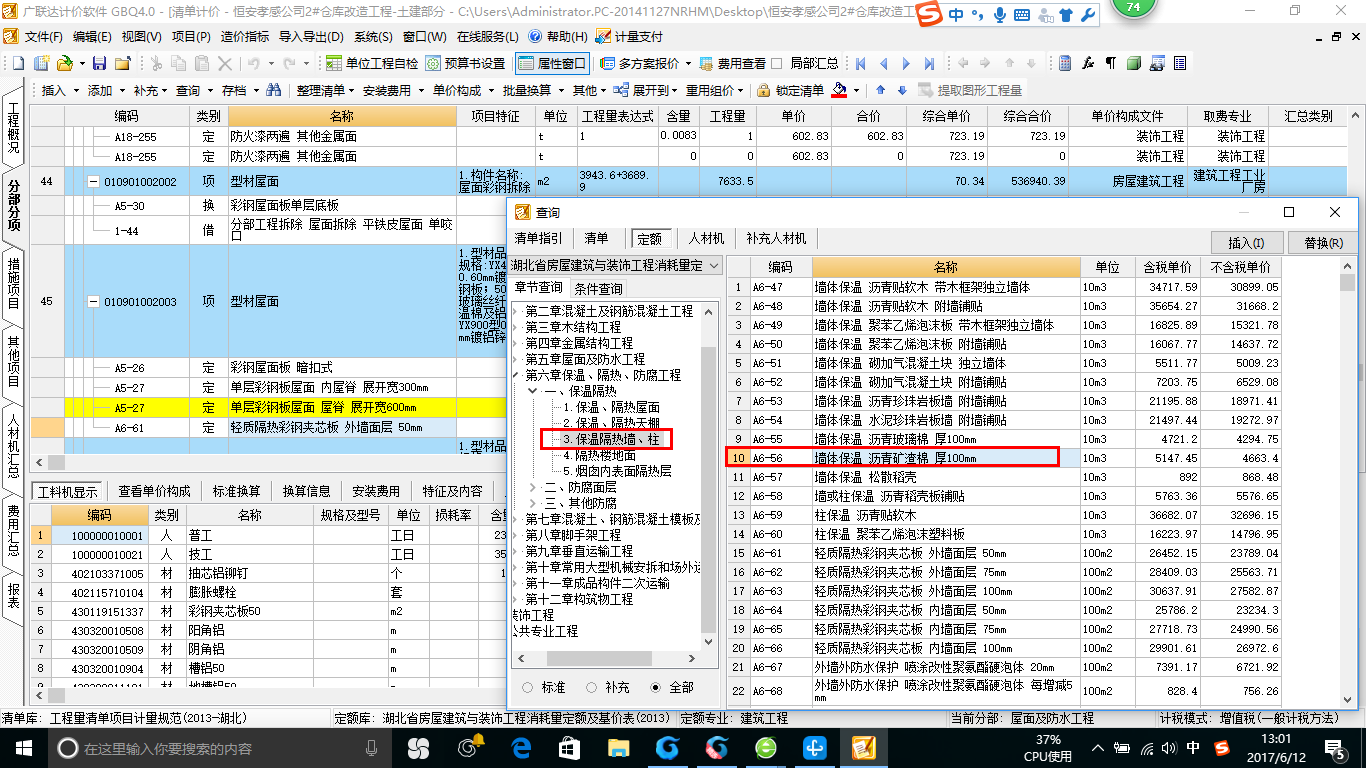
Task: Click the New file icon
Action: (19, 63)
